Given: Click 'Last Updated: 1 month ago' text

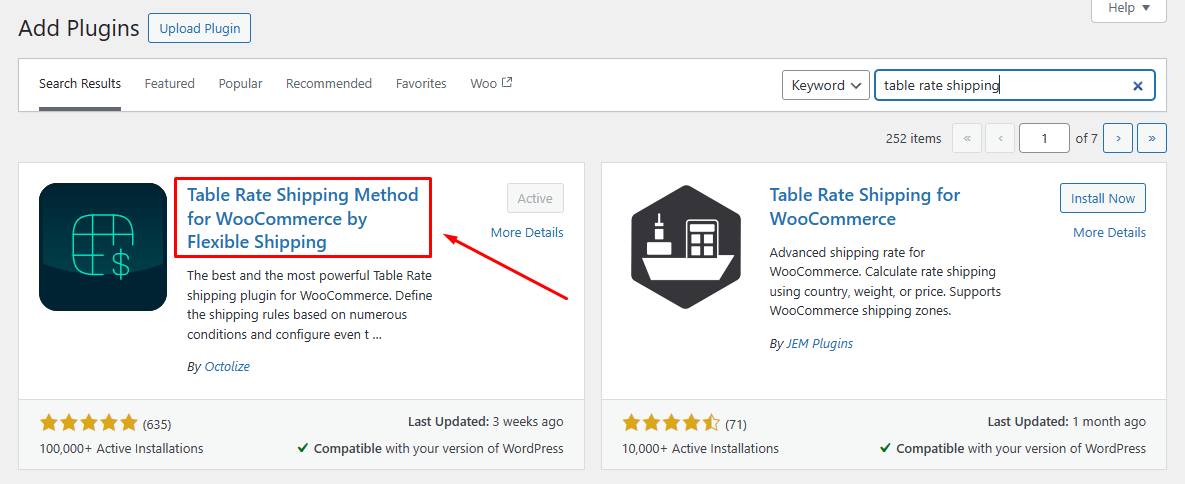Looking at the screenshot, I should pos(1066,422).
